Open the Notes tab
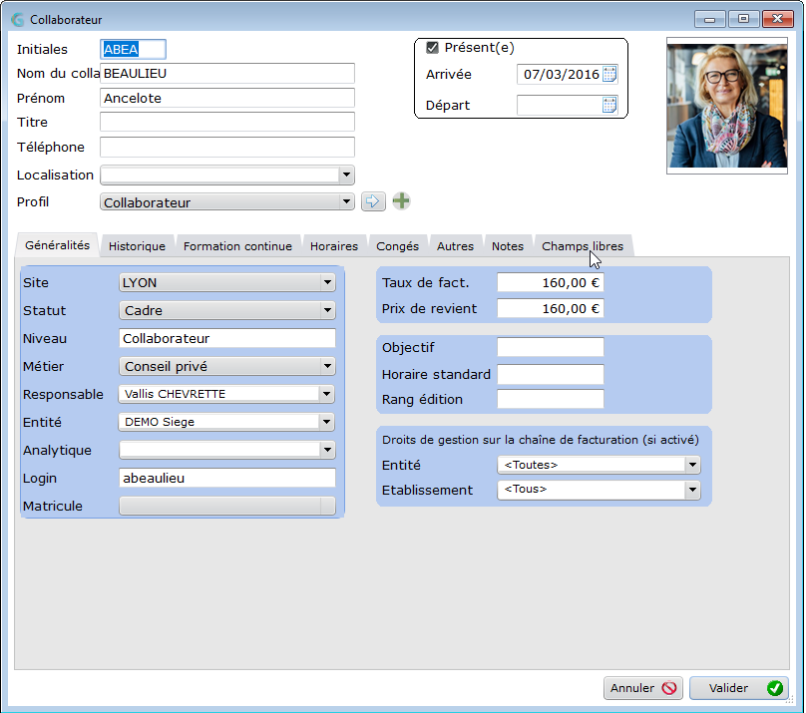 [507, 246]
